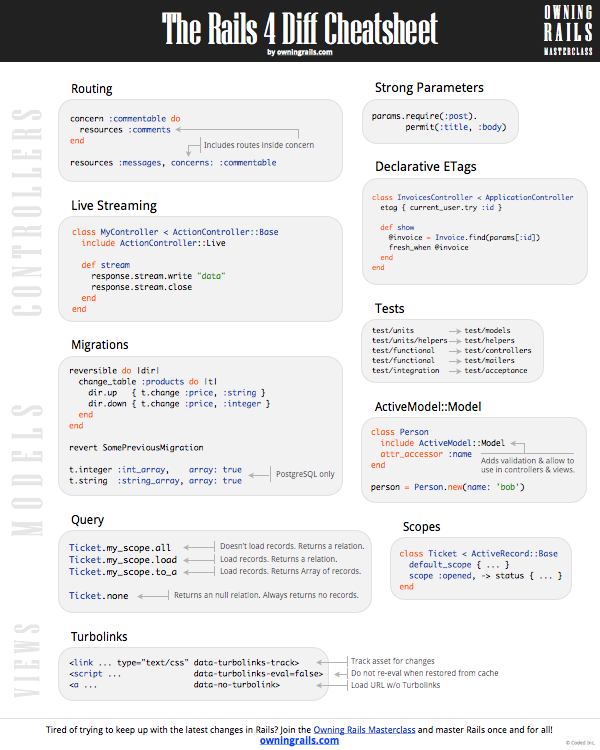Click 'Ticket.my_scope.load' code

pos(123,560)
